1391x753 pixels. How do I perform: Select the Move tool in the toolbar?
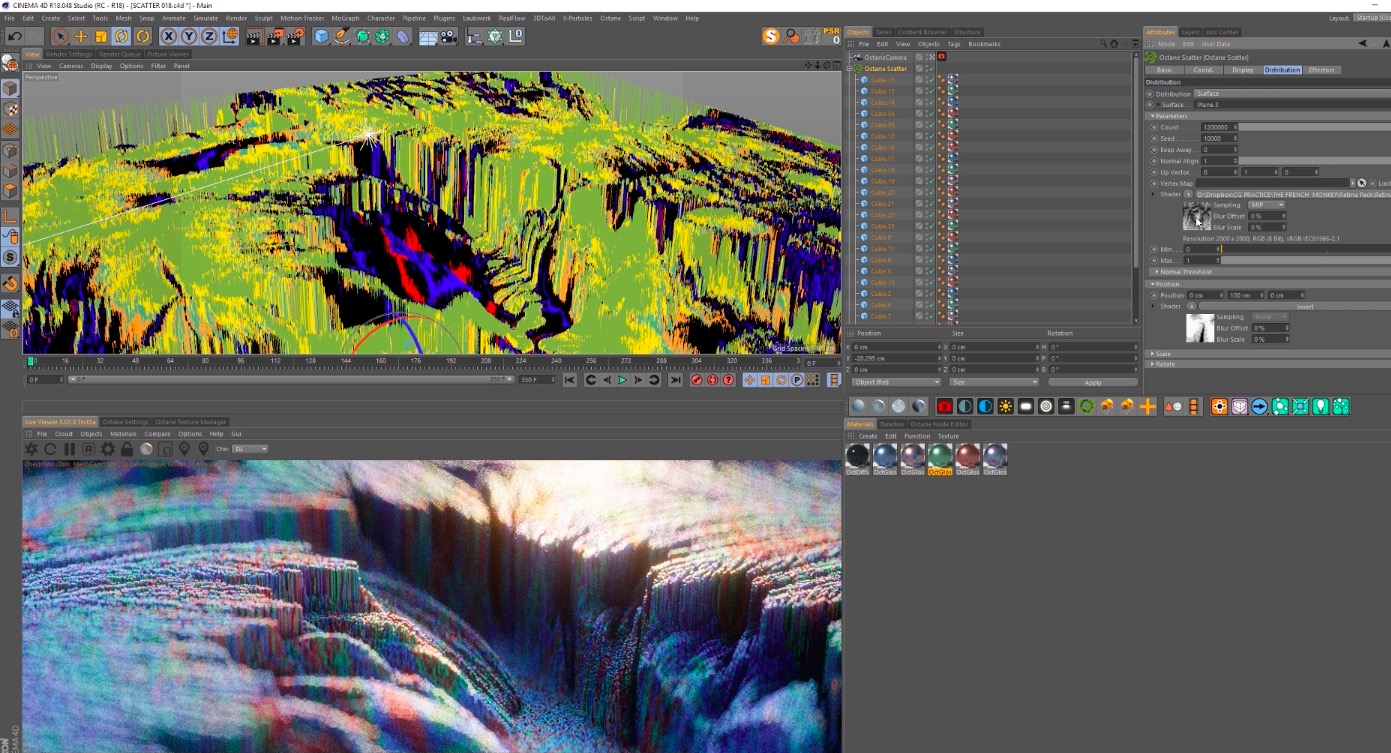[x=81, y=37]
